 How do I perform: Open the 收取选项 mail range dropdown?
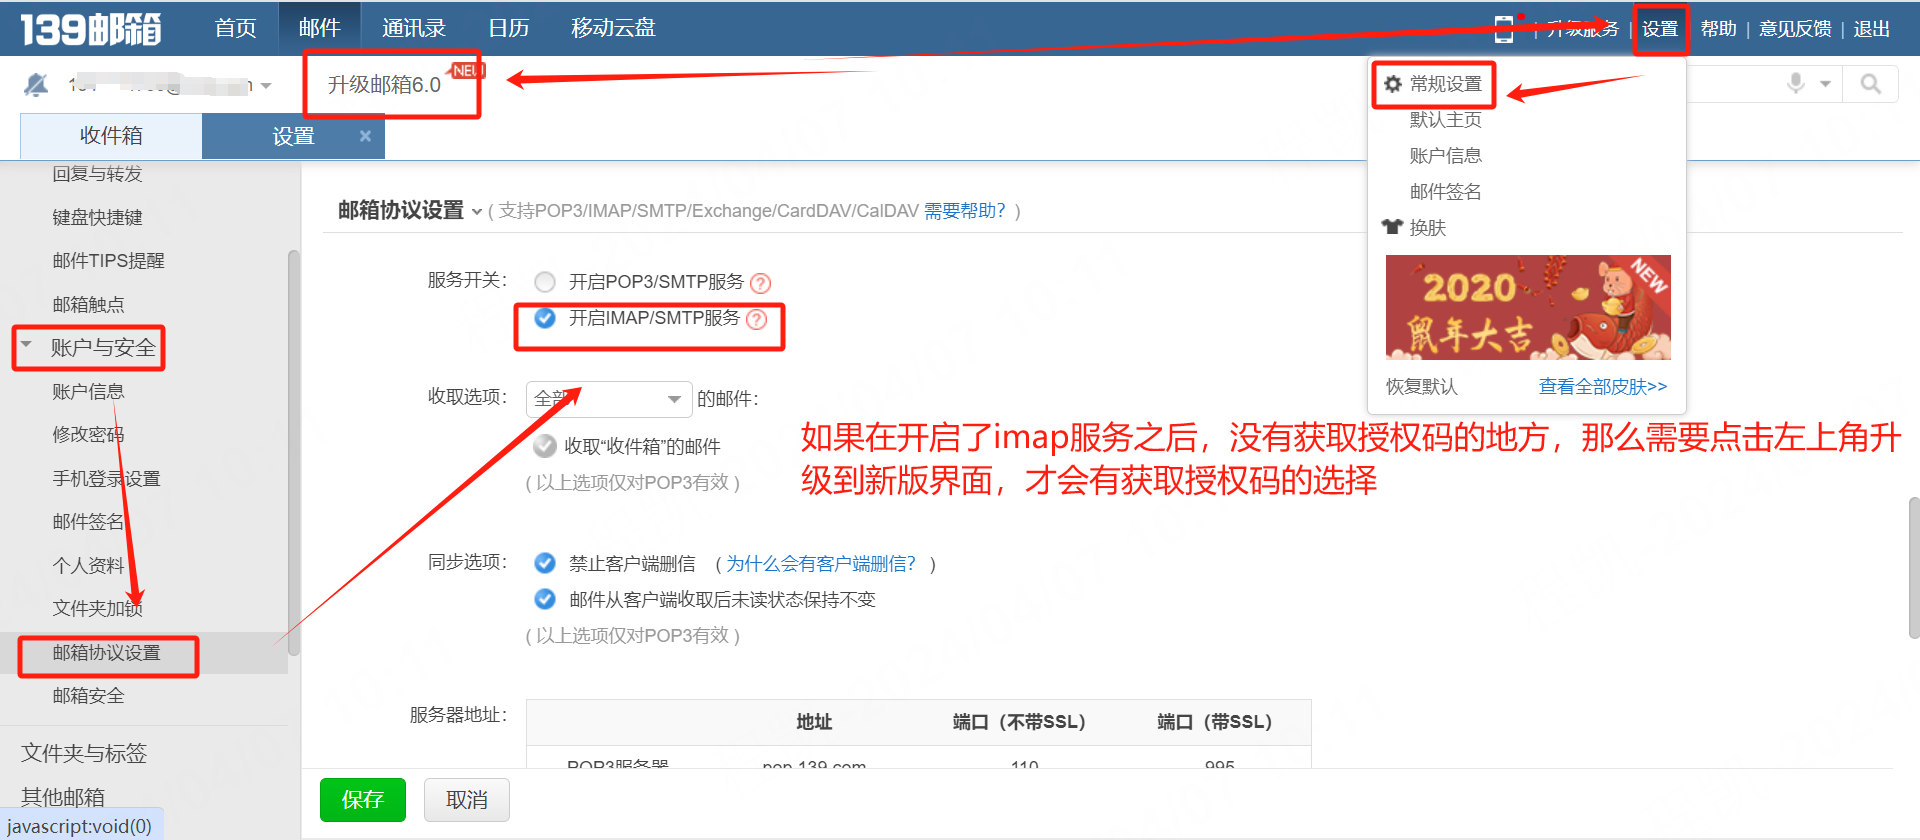[x=609, y=399]
